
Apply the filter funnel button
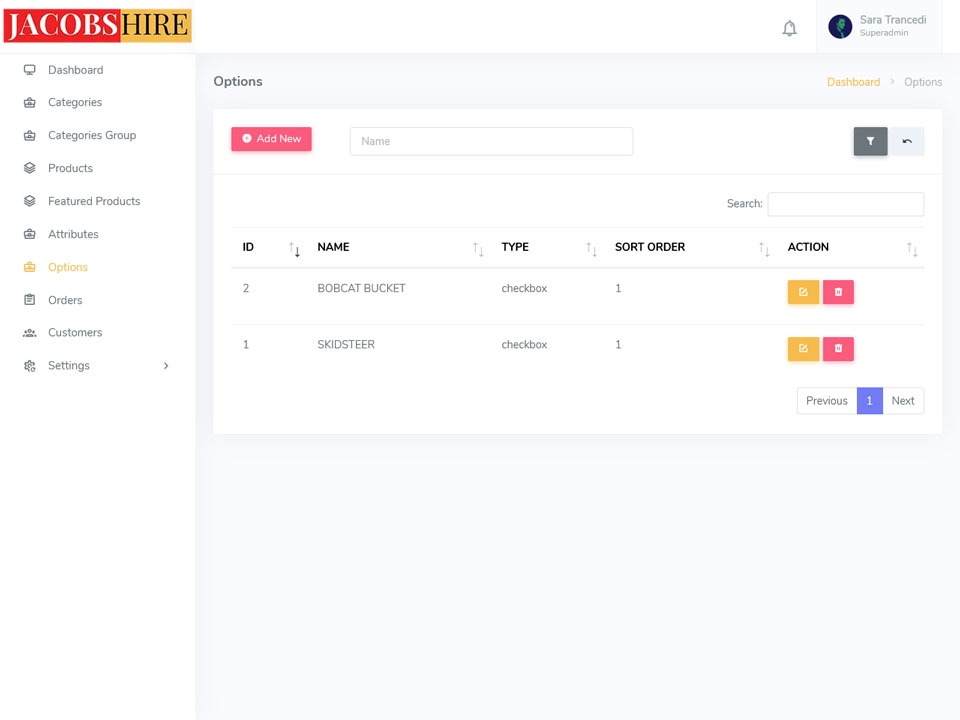tap(870, 141)
